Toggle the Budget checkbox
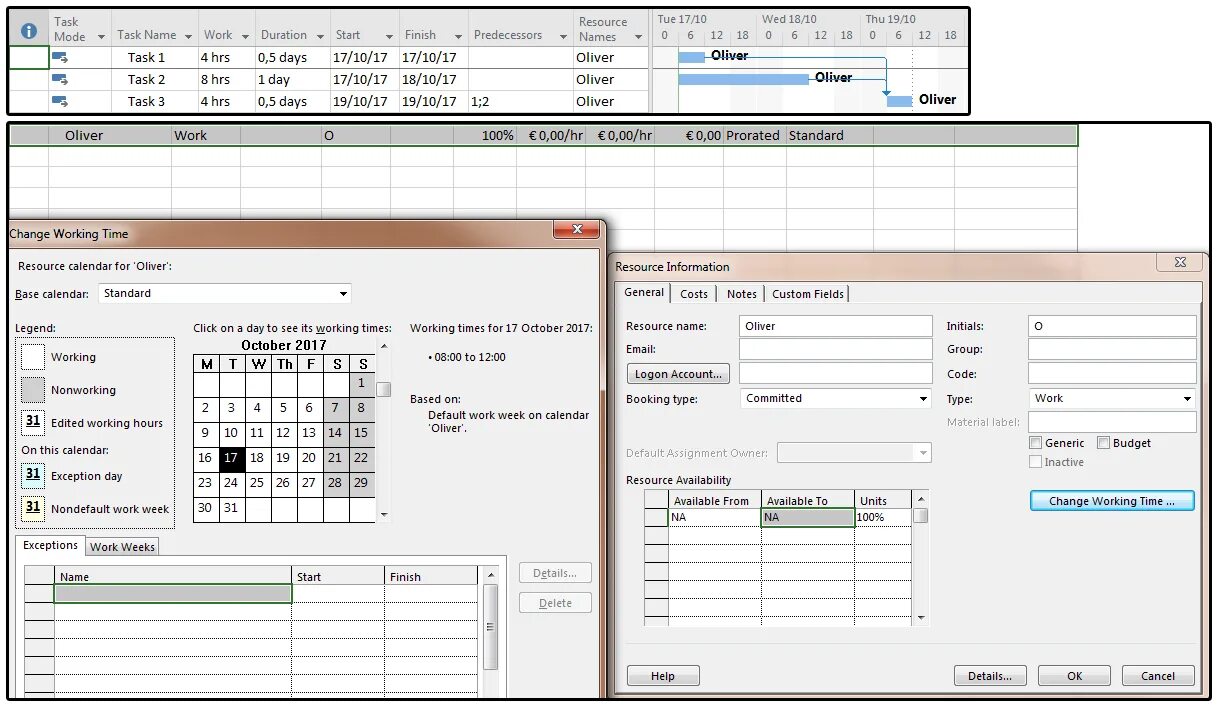 pyautogui.click(x=1103, y=443)
